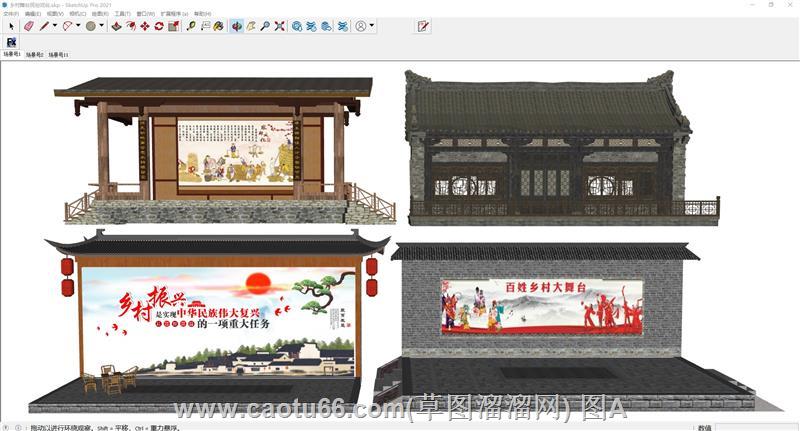Click the notepad edit icon at toolbar right
Viewport: 800px width, 431px height.
(423, 26)
